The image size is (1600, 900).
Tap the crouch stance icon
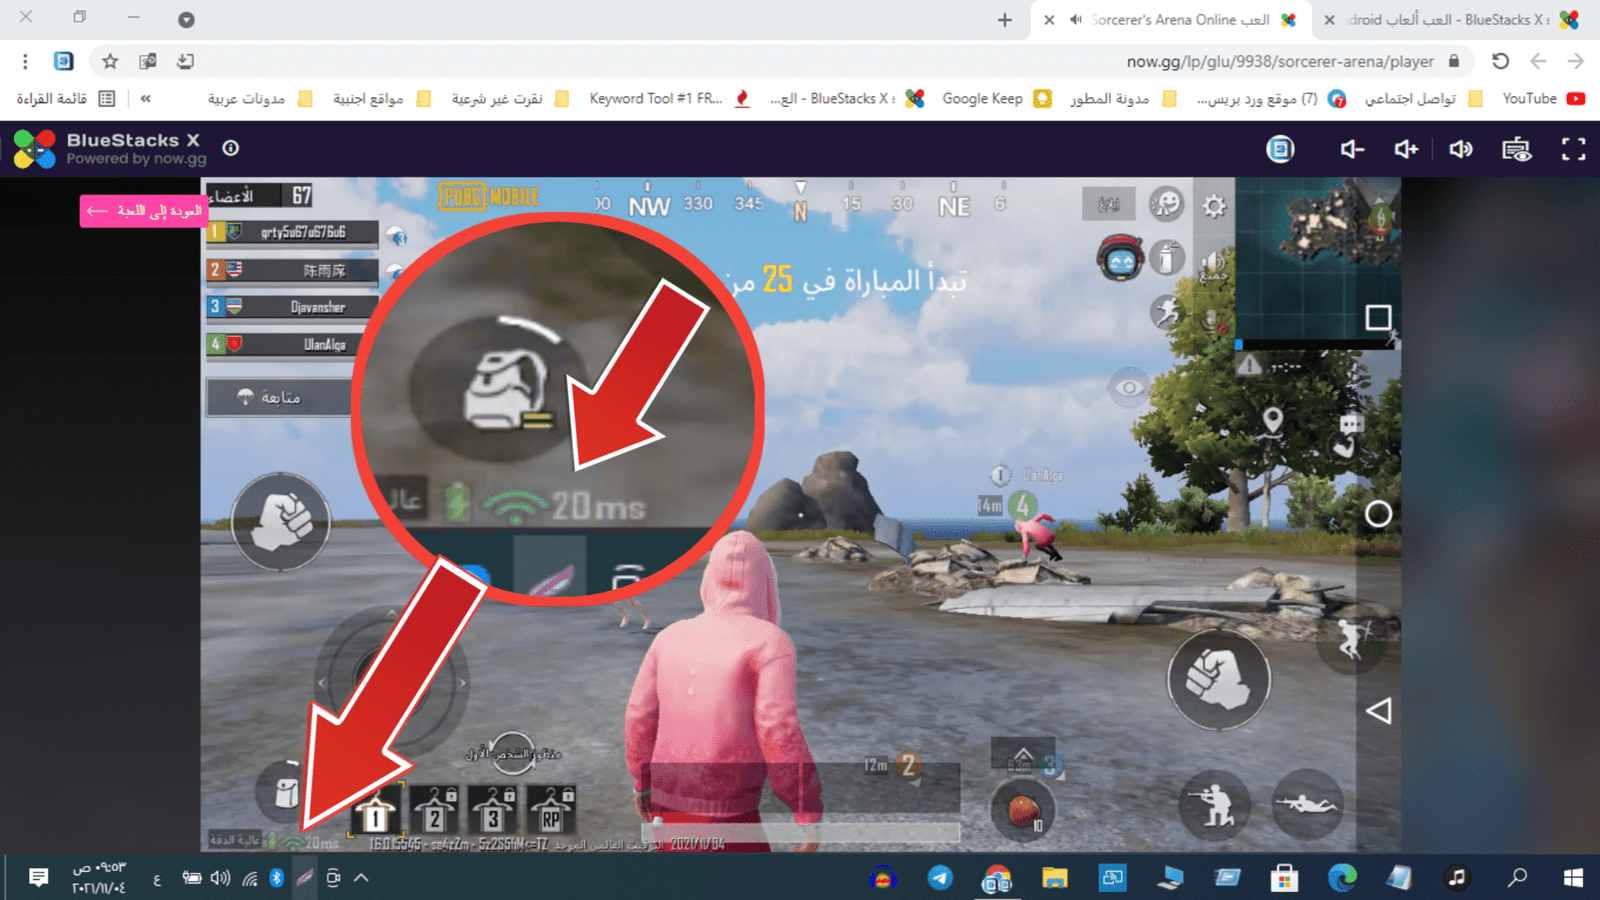click(x=1215, y=803)
